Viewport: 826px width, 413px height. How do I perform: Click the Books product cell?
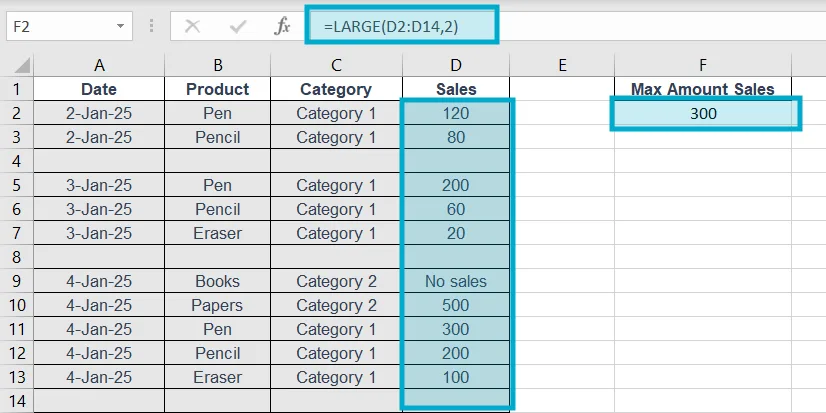click(x=217, y=282)
